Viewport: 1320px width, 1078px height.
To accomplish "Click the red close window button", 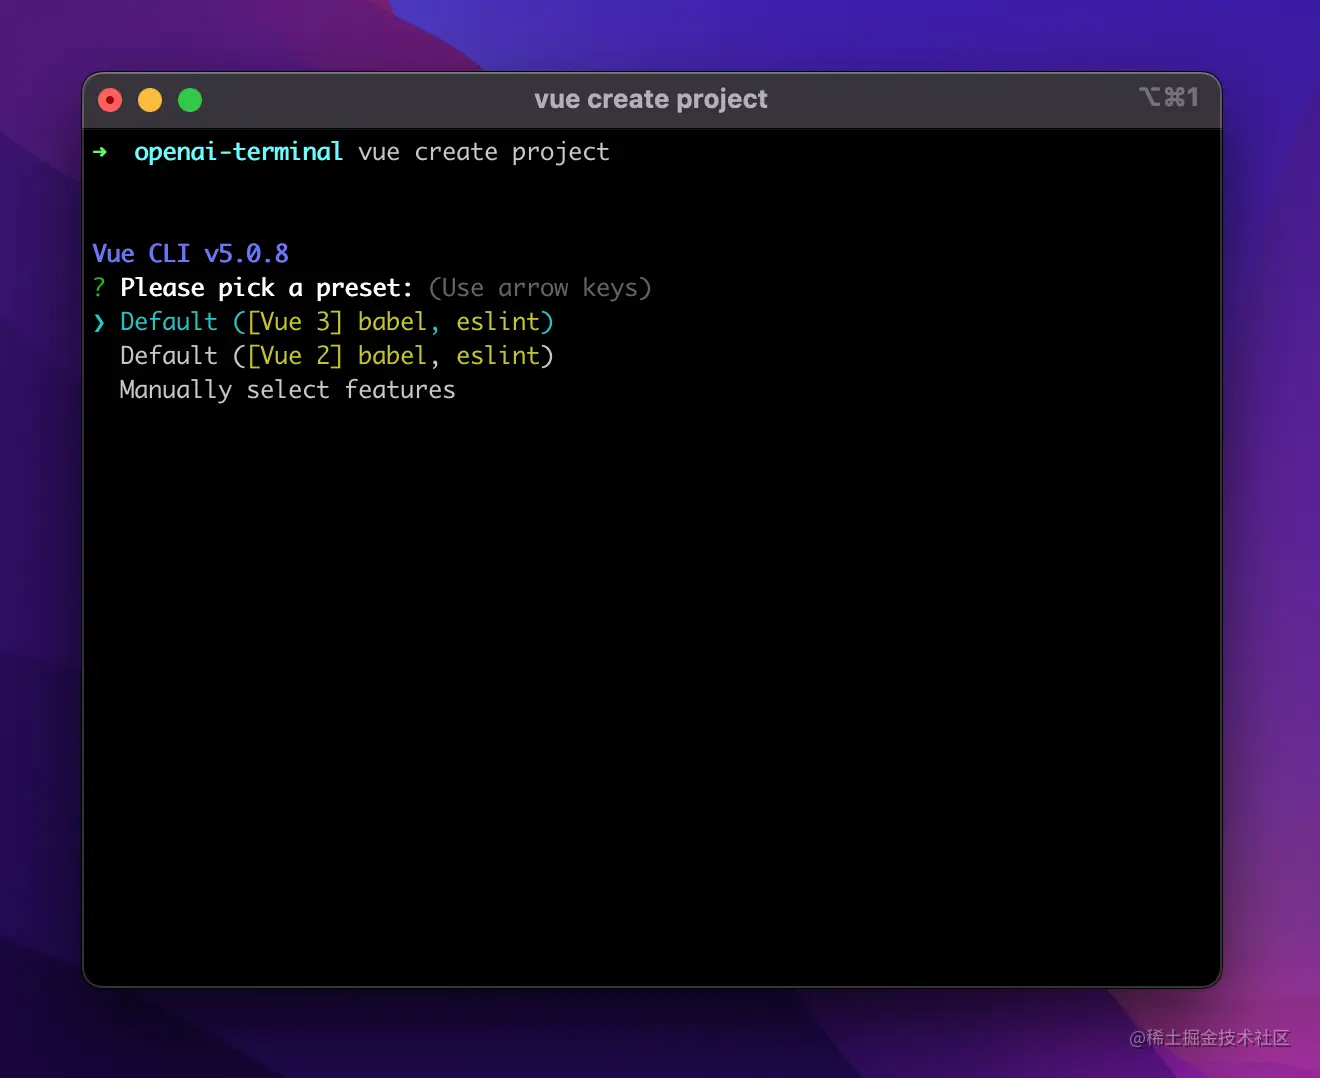I will point(110,100).
